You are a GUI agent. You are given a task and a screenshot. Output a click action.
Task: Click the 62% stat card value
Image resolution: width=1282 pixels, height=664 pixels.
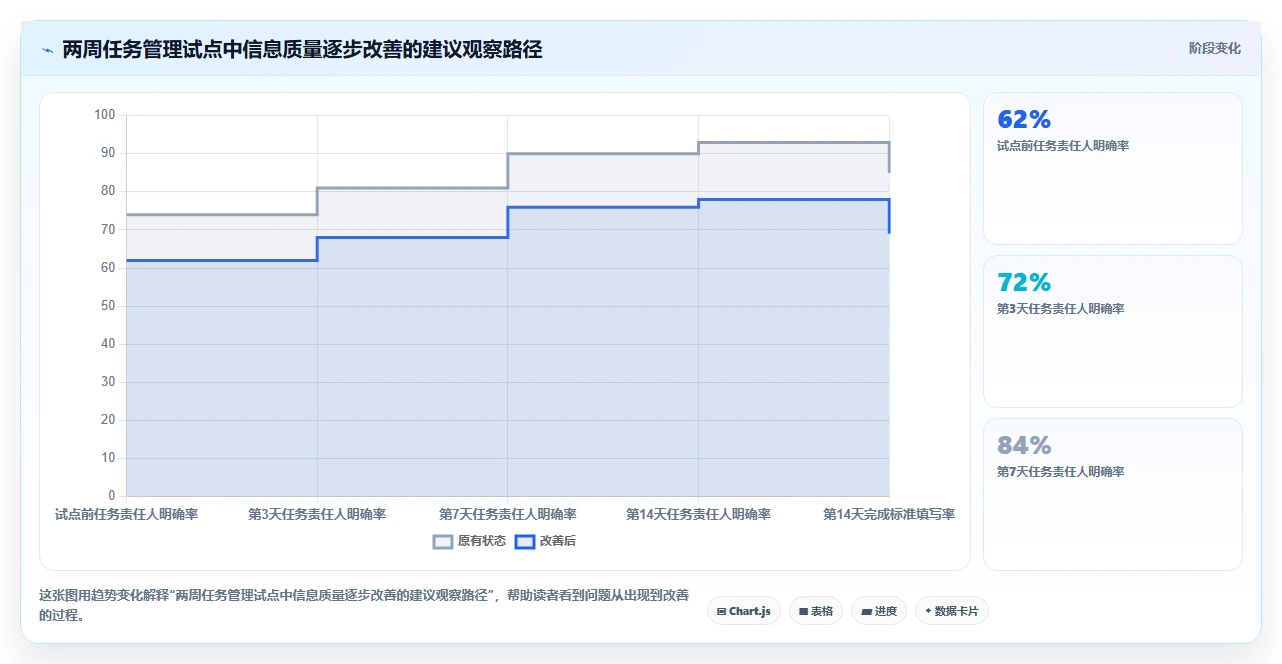tap(1024, 119)
